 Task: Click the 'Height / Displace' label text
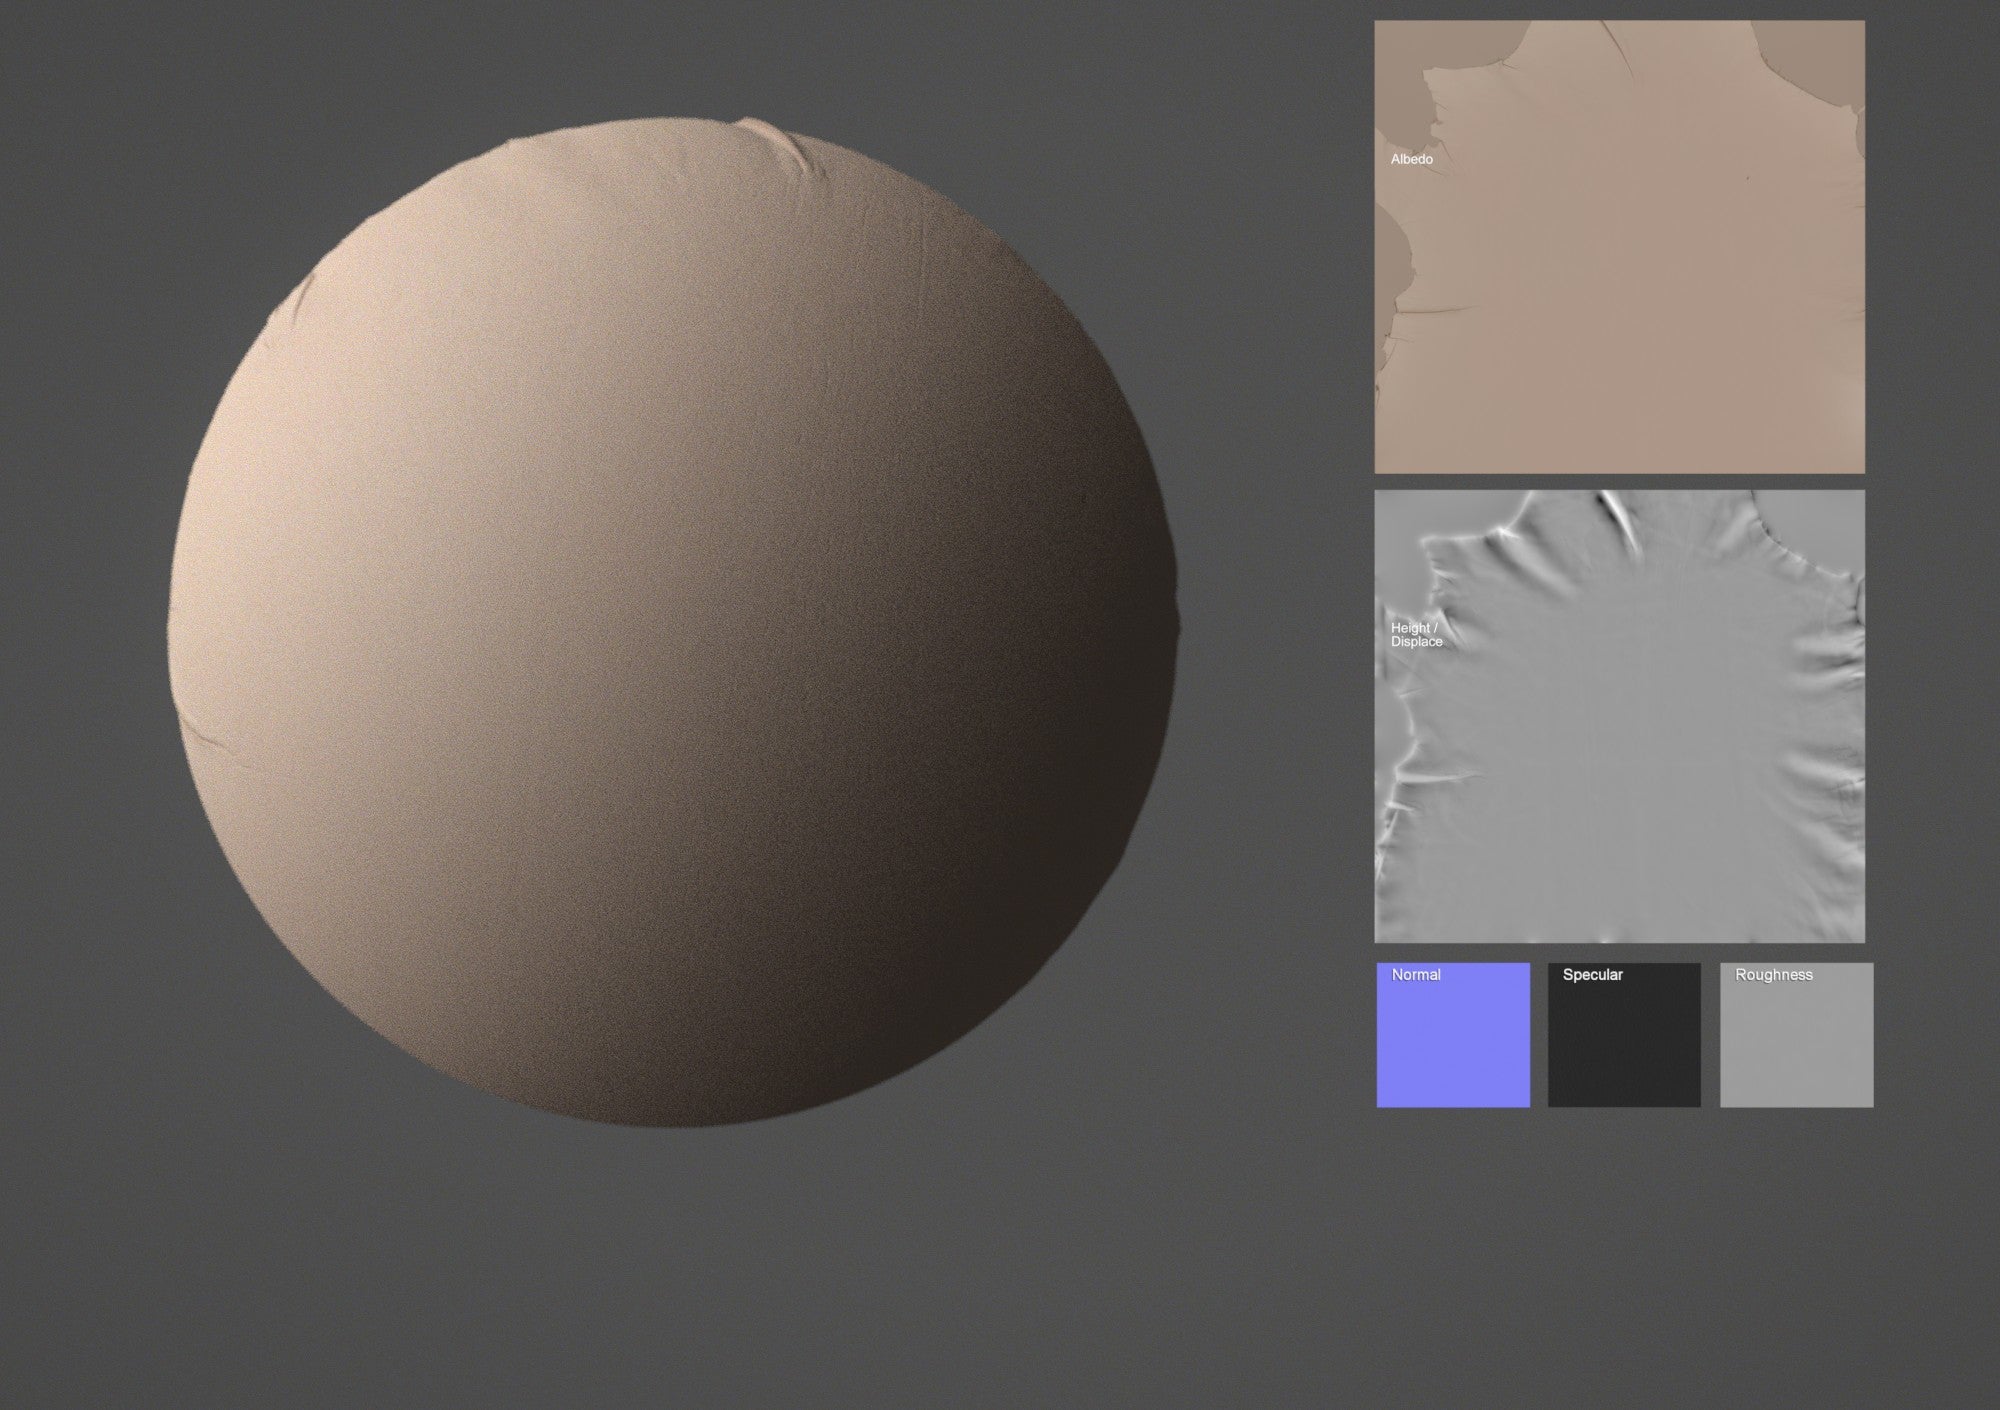pyautogui.click(x=1417, y=635)
